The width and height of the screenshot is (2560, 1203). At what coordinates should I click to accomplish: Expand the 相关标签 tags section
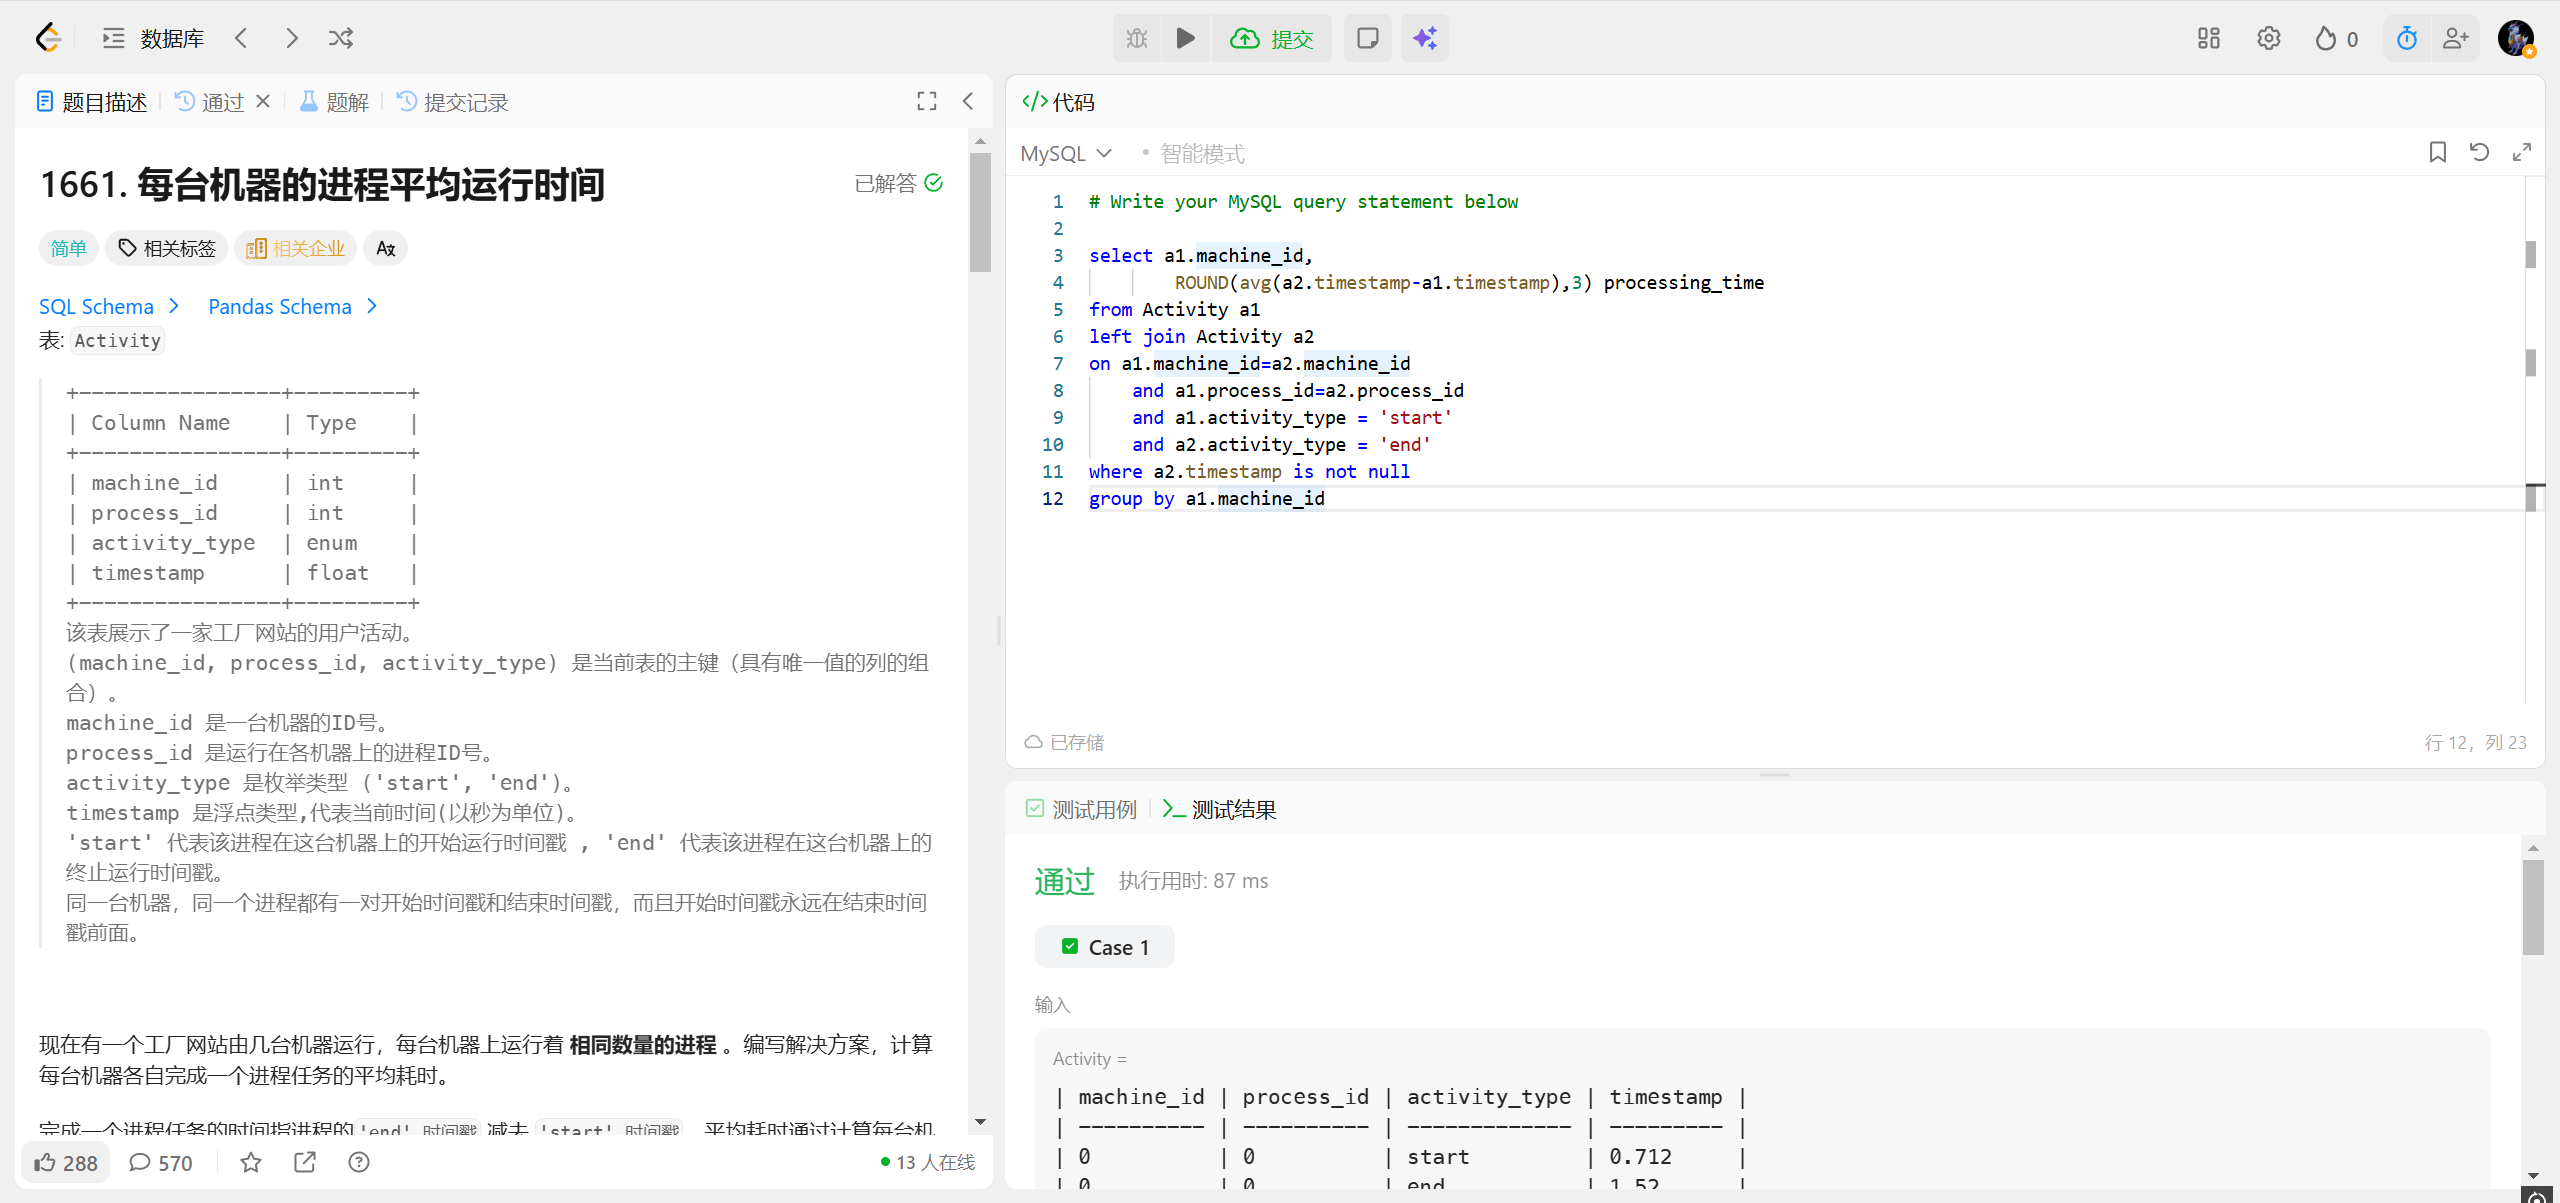click(x=167, y=248)
